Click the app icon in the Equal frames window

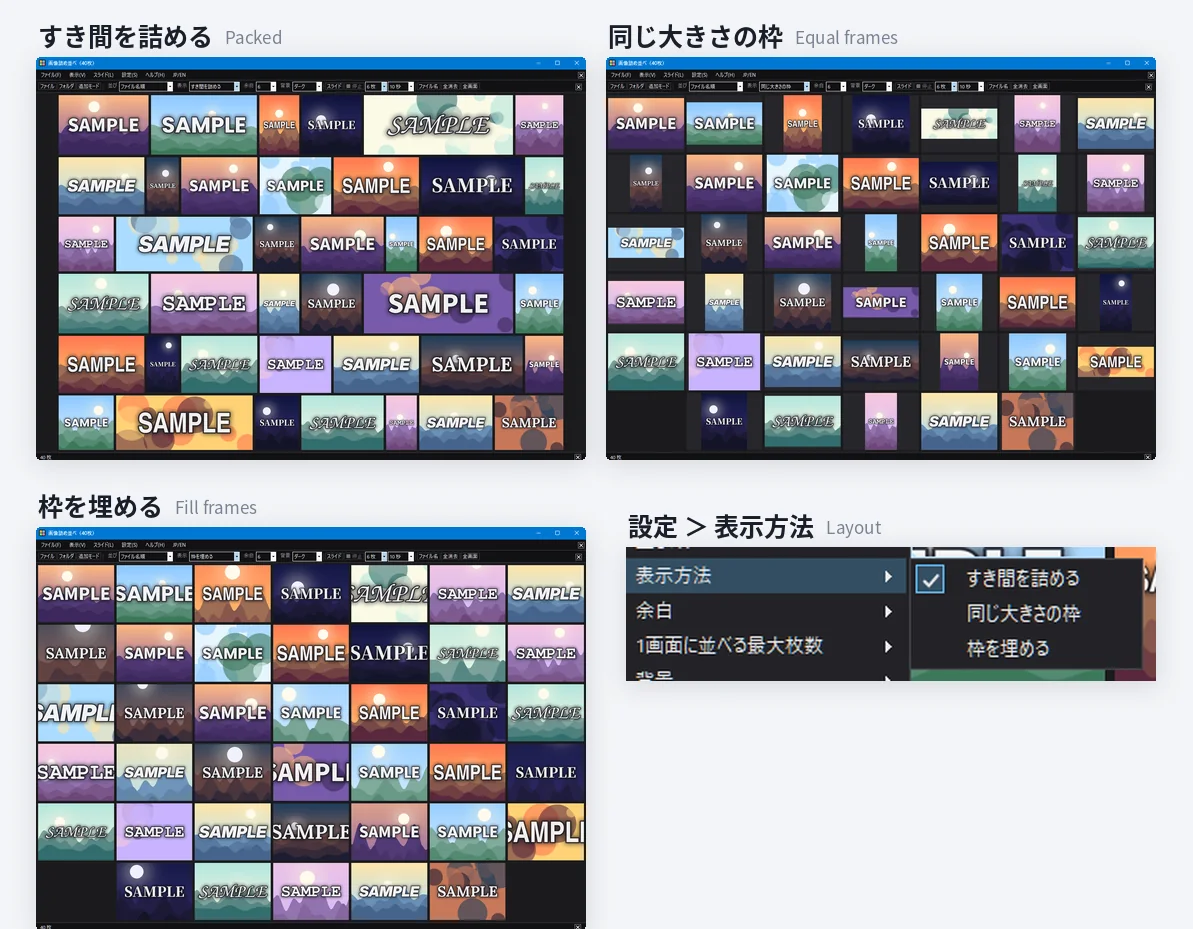(612, 63)
